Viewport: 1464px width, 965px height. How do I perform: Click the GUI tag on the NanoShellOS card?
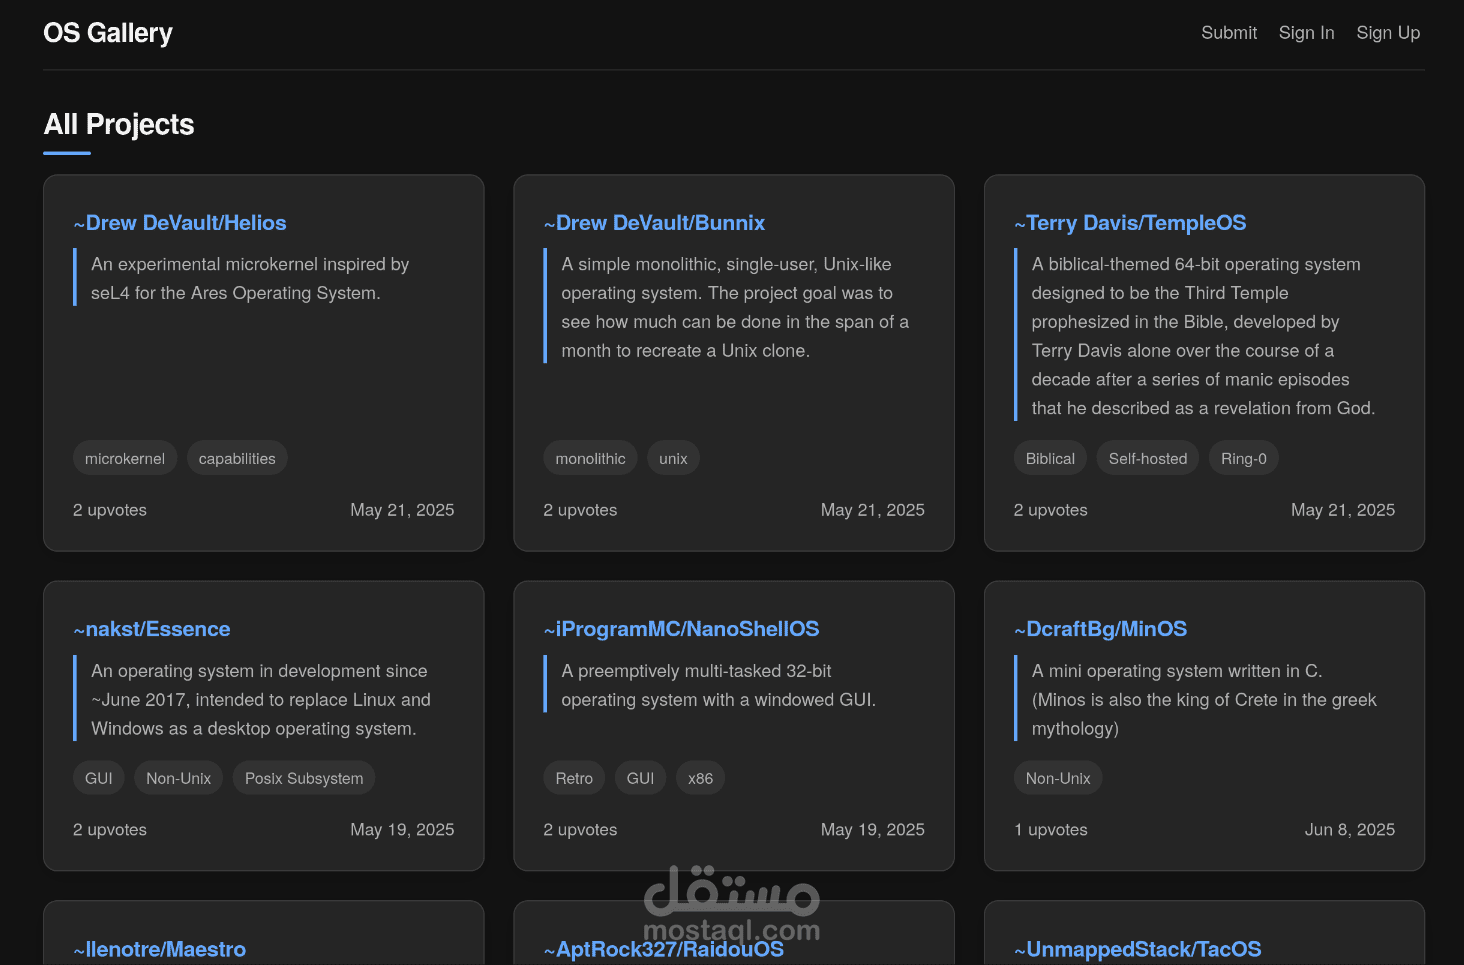coord(640,778)
